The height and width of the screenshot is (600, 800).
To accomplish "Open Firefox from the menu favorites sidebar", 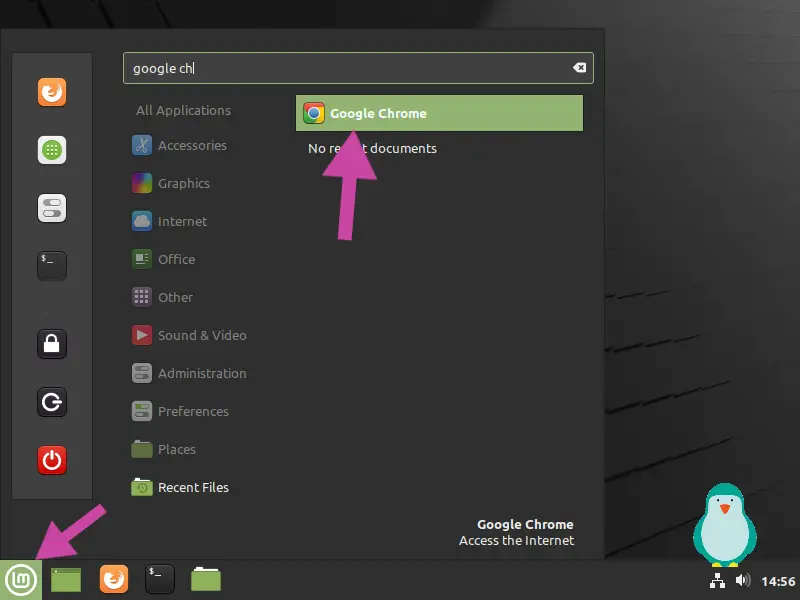I will (x=52, y=92).
